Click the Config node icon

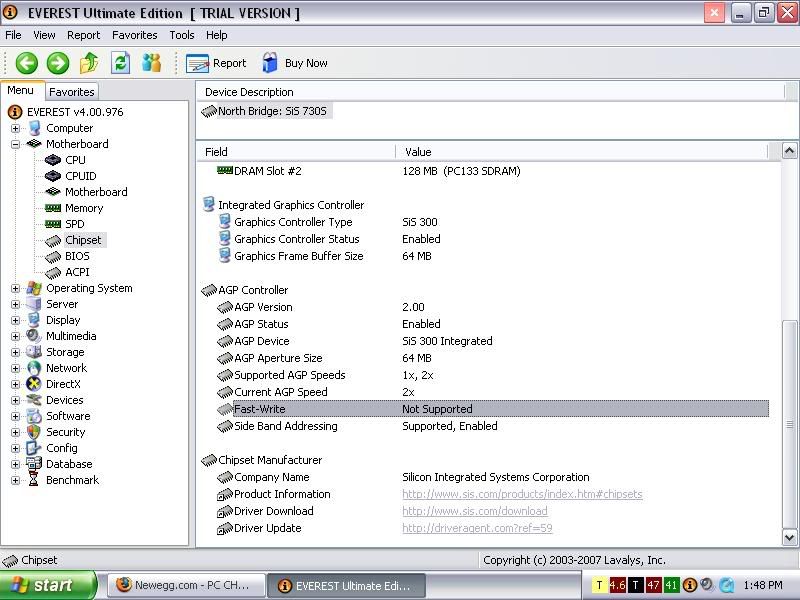(x=34, y=448)
